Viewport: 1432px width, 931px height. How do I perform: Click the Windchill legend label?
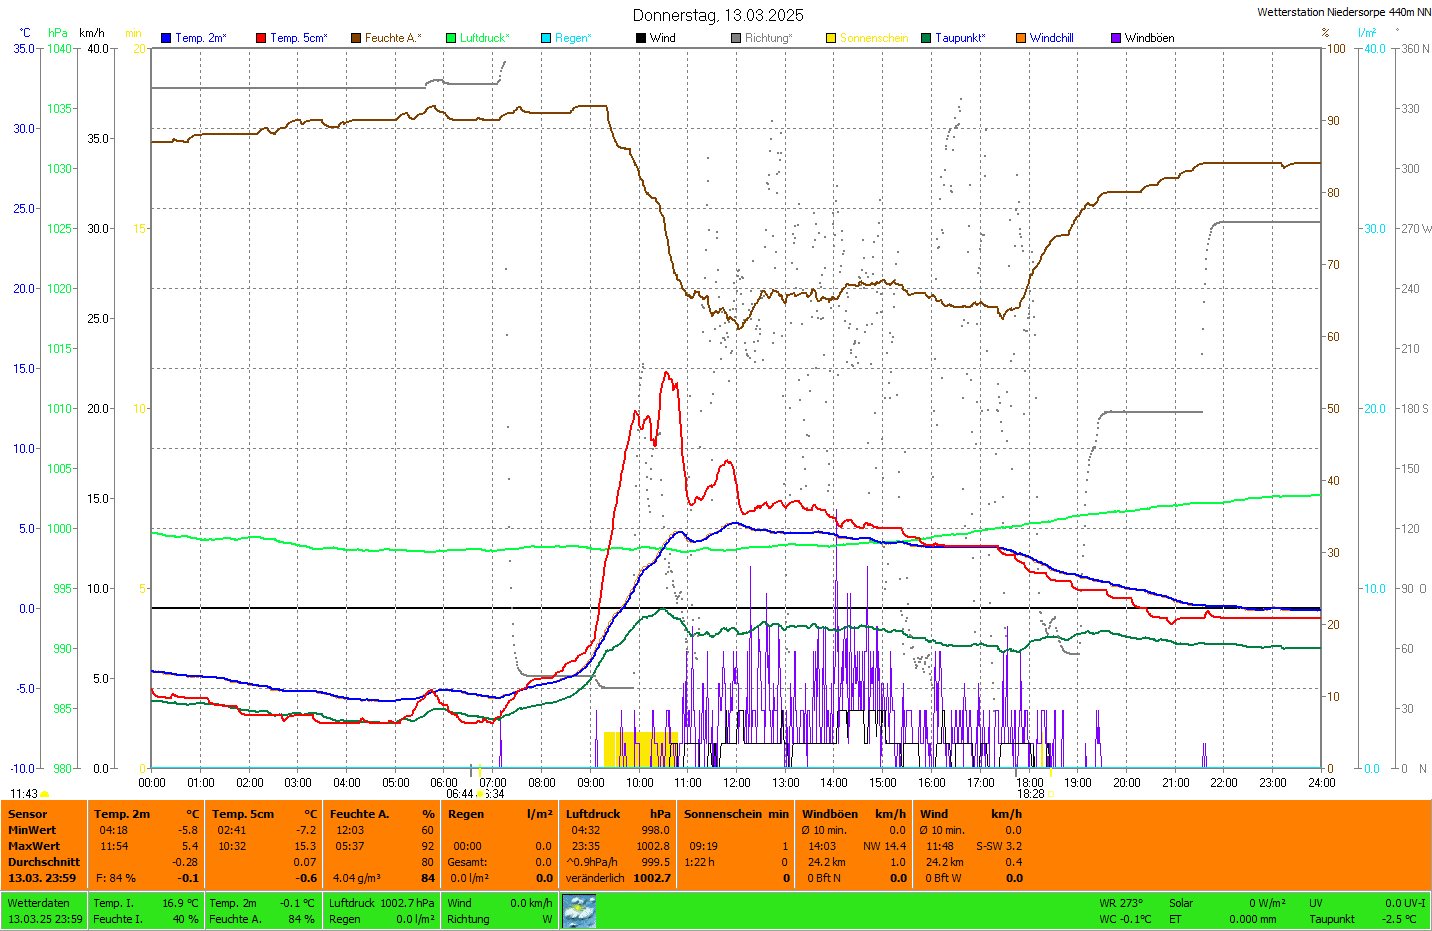tap(1051, 38)
